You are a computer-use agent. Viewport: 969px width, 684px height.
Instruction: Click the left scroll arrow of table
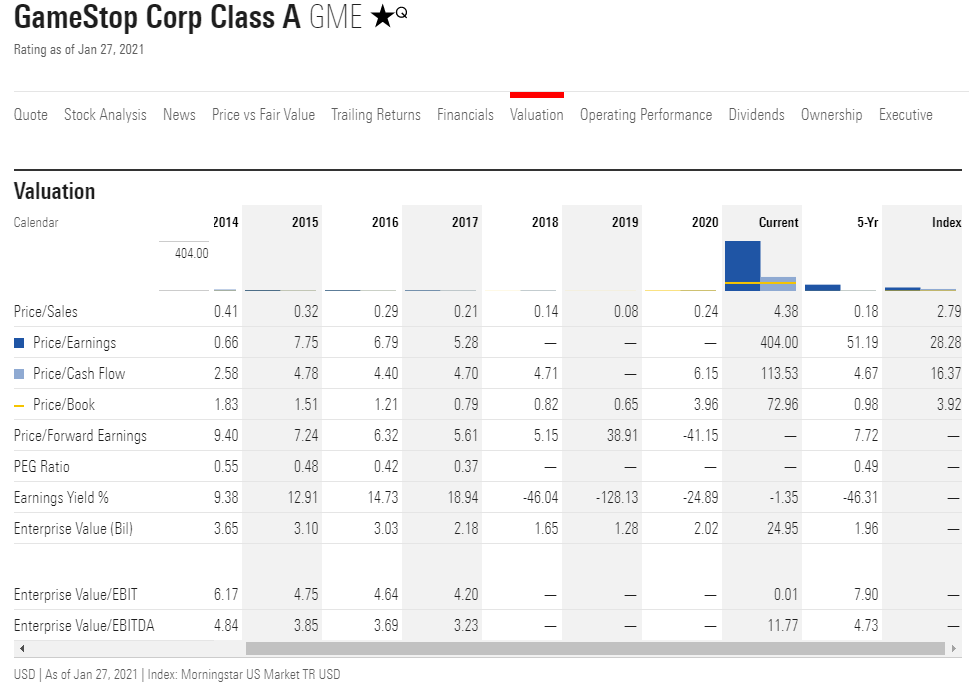click(21, 649)
